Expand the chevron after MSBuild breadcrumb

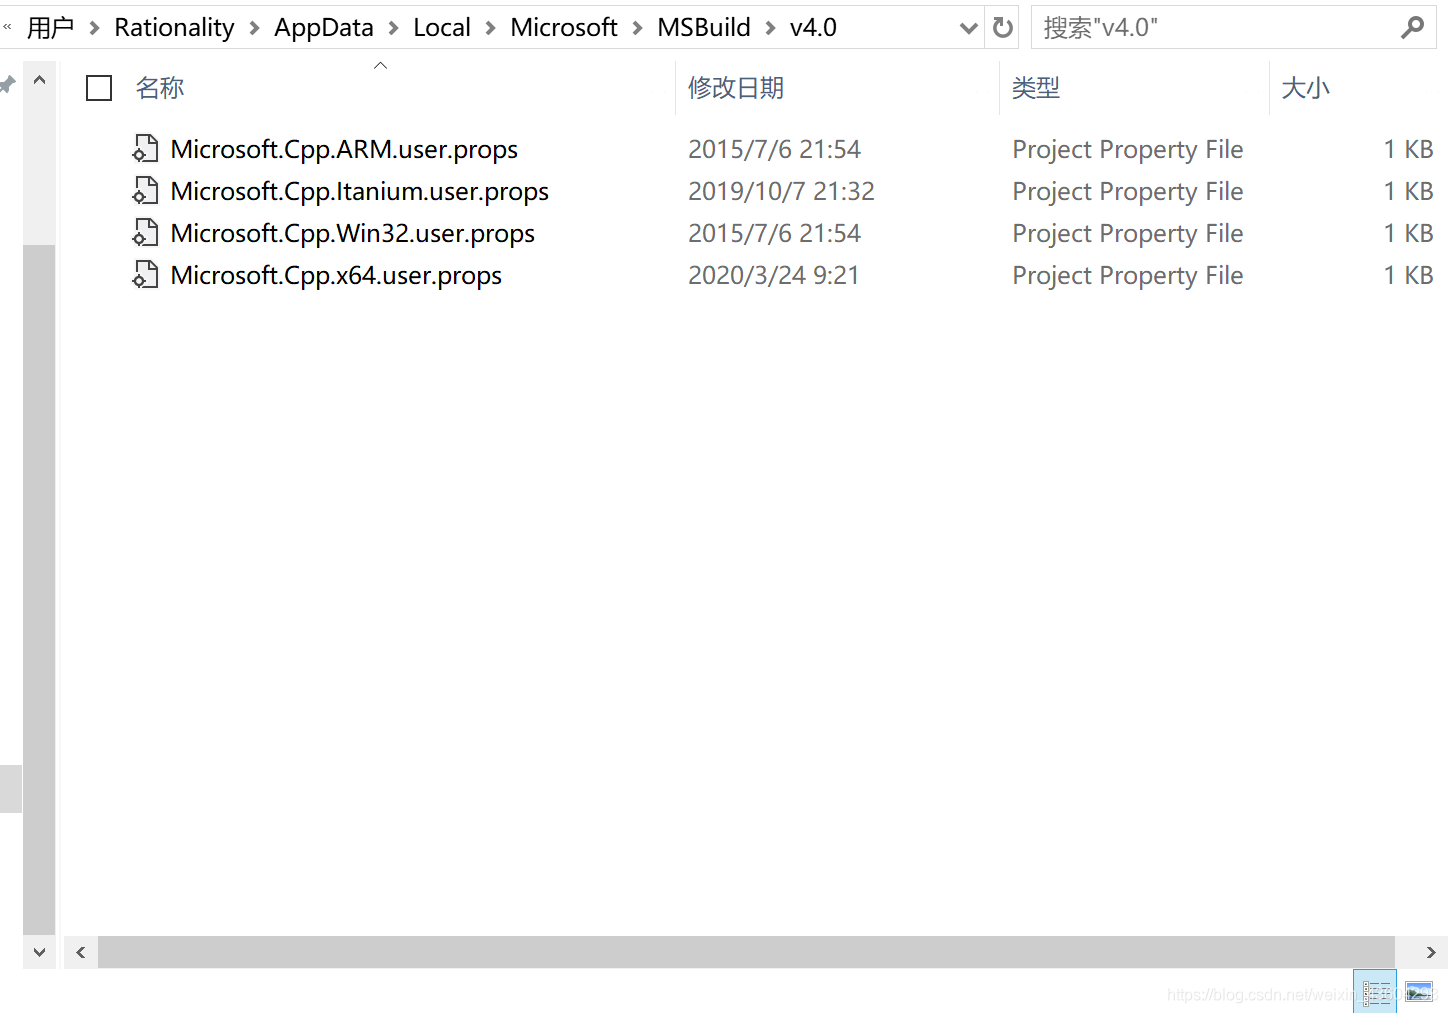click(770, 28)
